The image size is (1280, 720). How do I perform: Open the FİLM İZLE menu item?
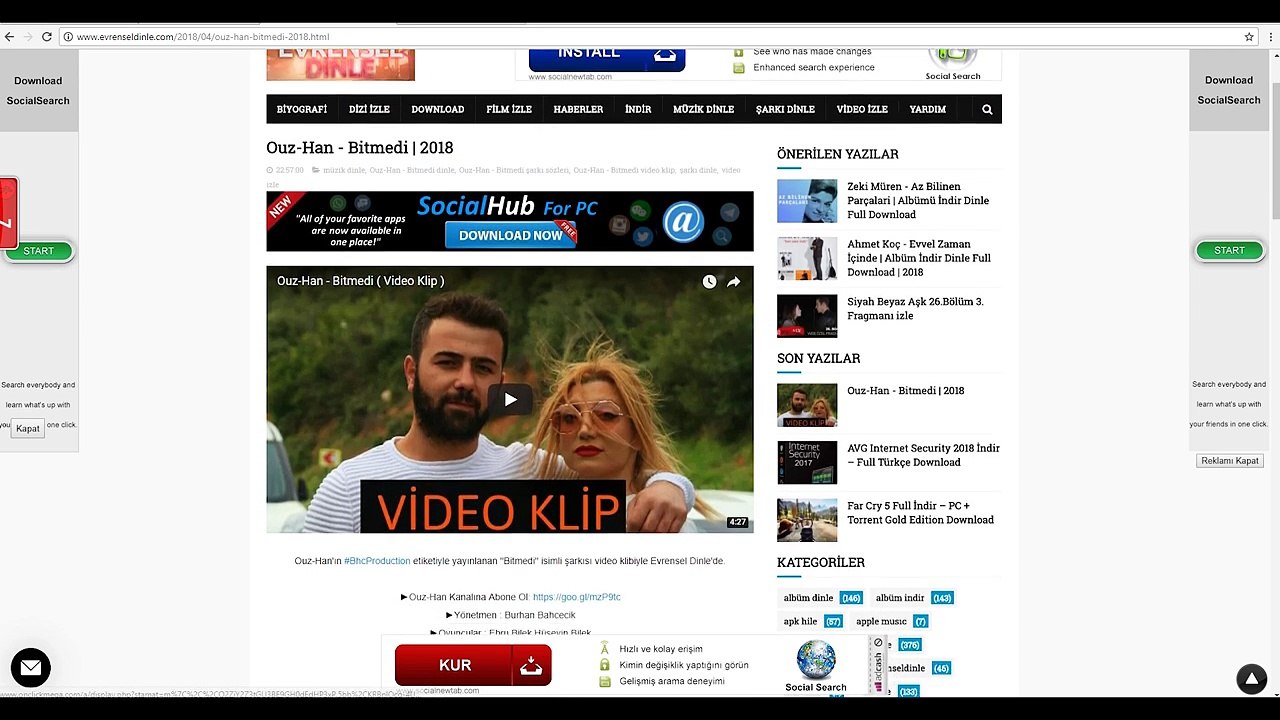[509, 109]
